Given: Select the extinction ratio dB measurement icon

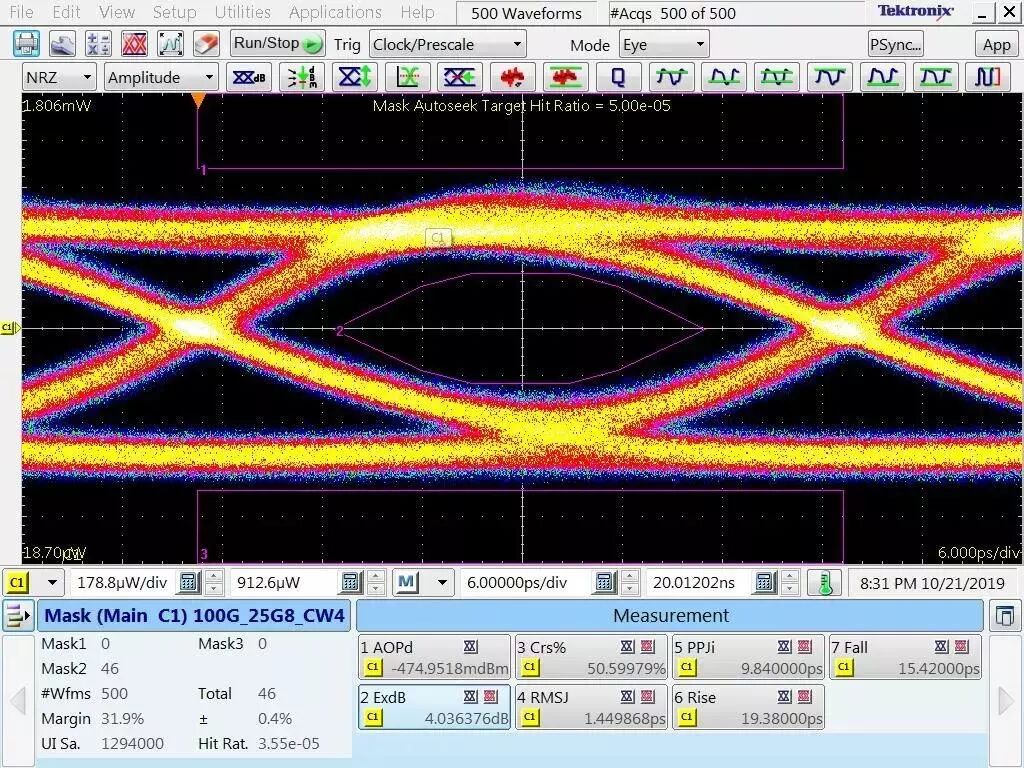Looking at the screenshot, I should click(249, 77).
